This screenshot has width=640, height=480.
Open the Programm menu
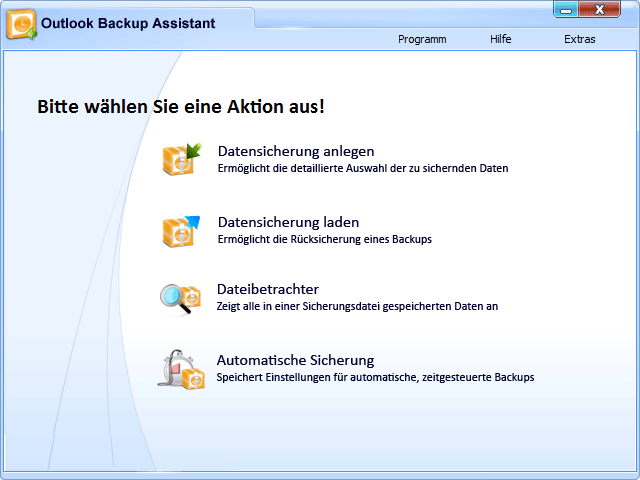click(422, 39)
